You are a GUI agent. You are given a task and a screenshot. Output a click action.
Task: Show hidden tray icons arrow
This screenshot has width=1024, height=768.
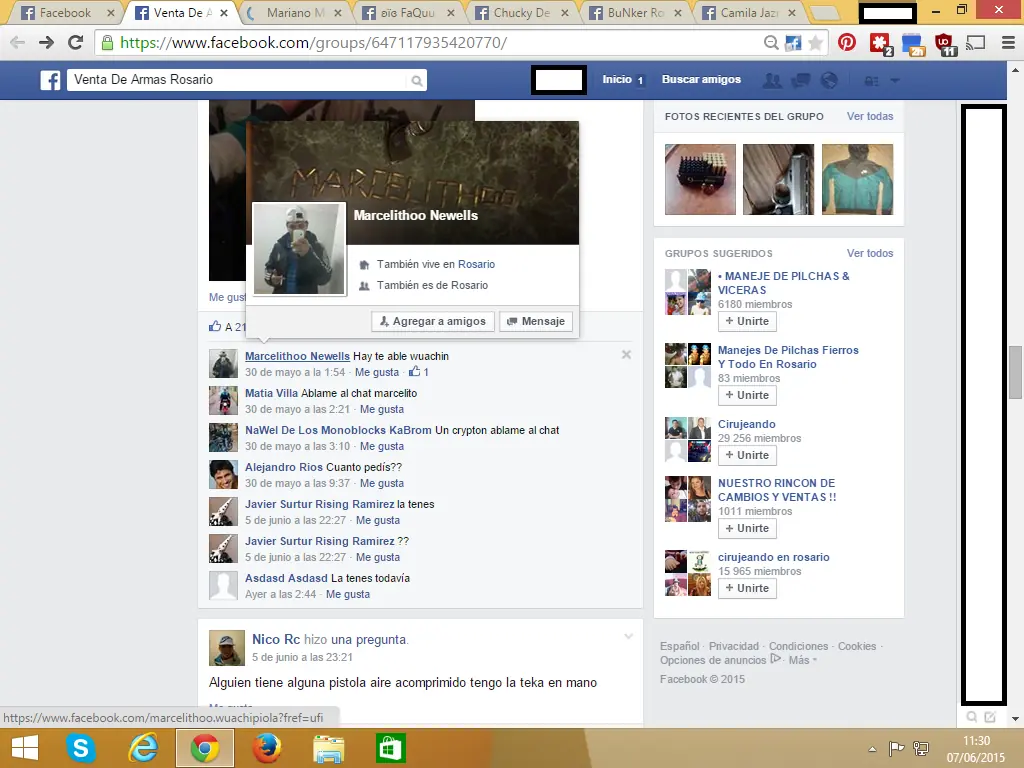coord(872,749)
